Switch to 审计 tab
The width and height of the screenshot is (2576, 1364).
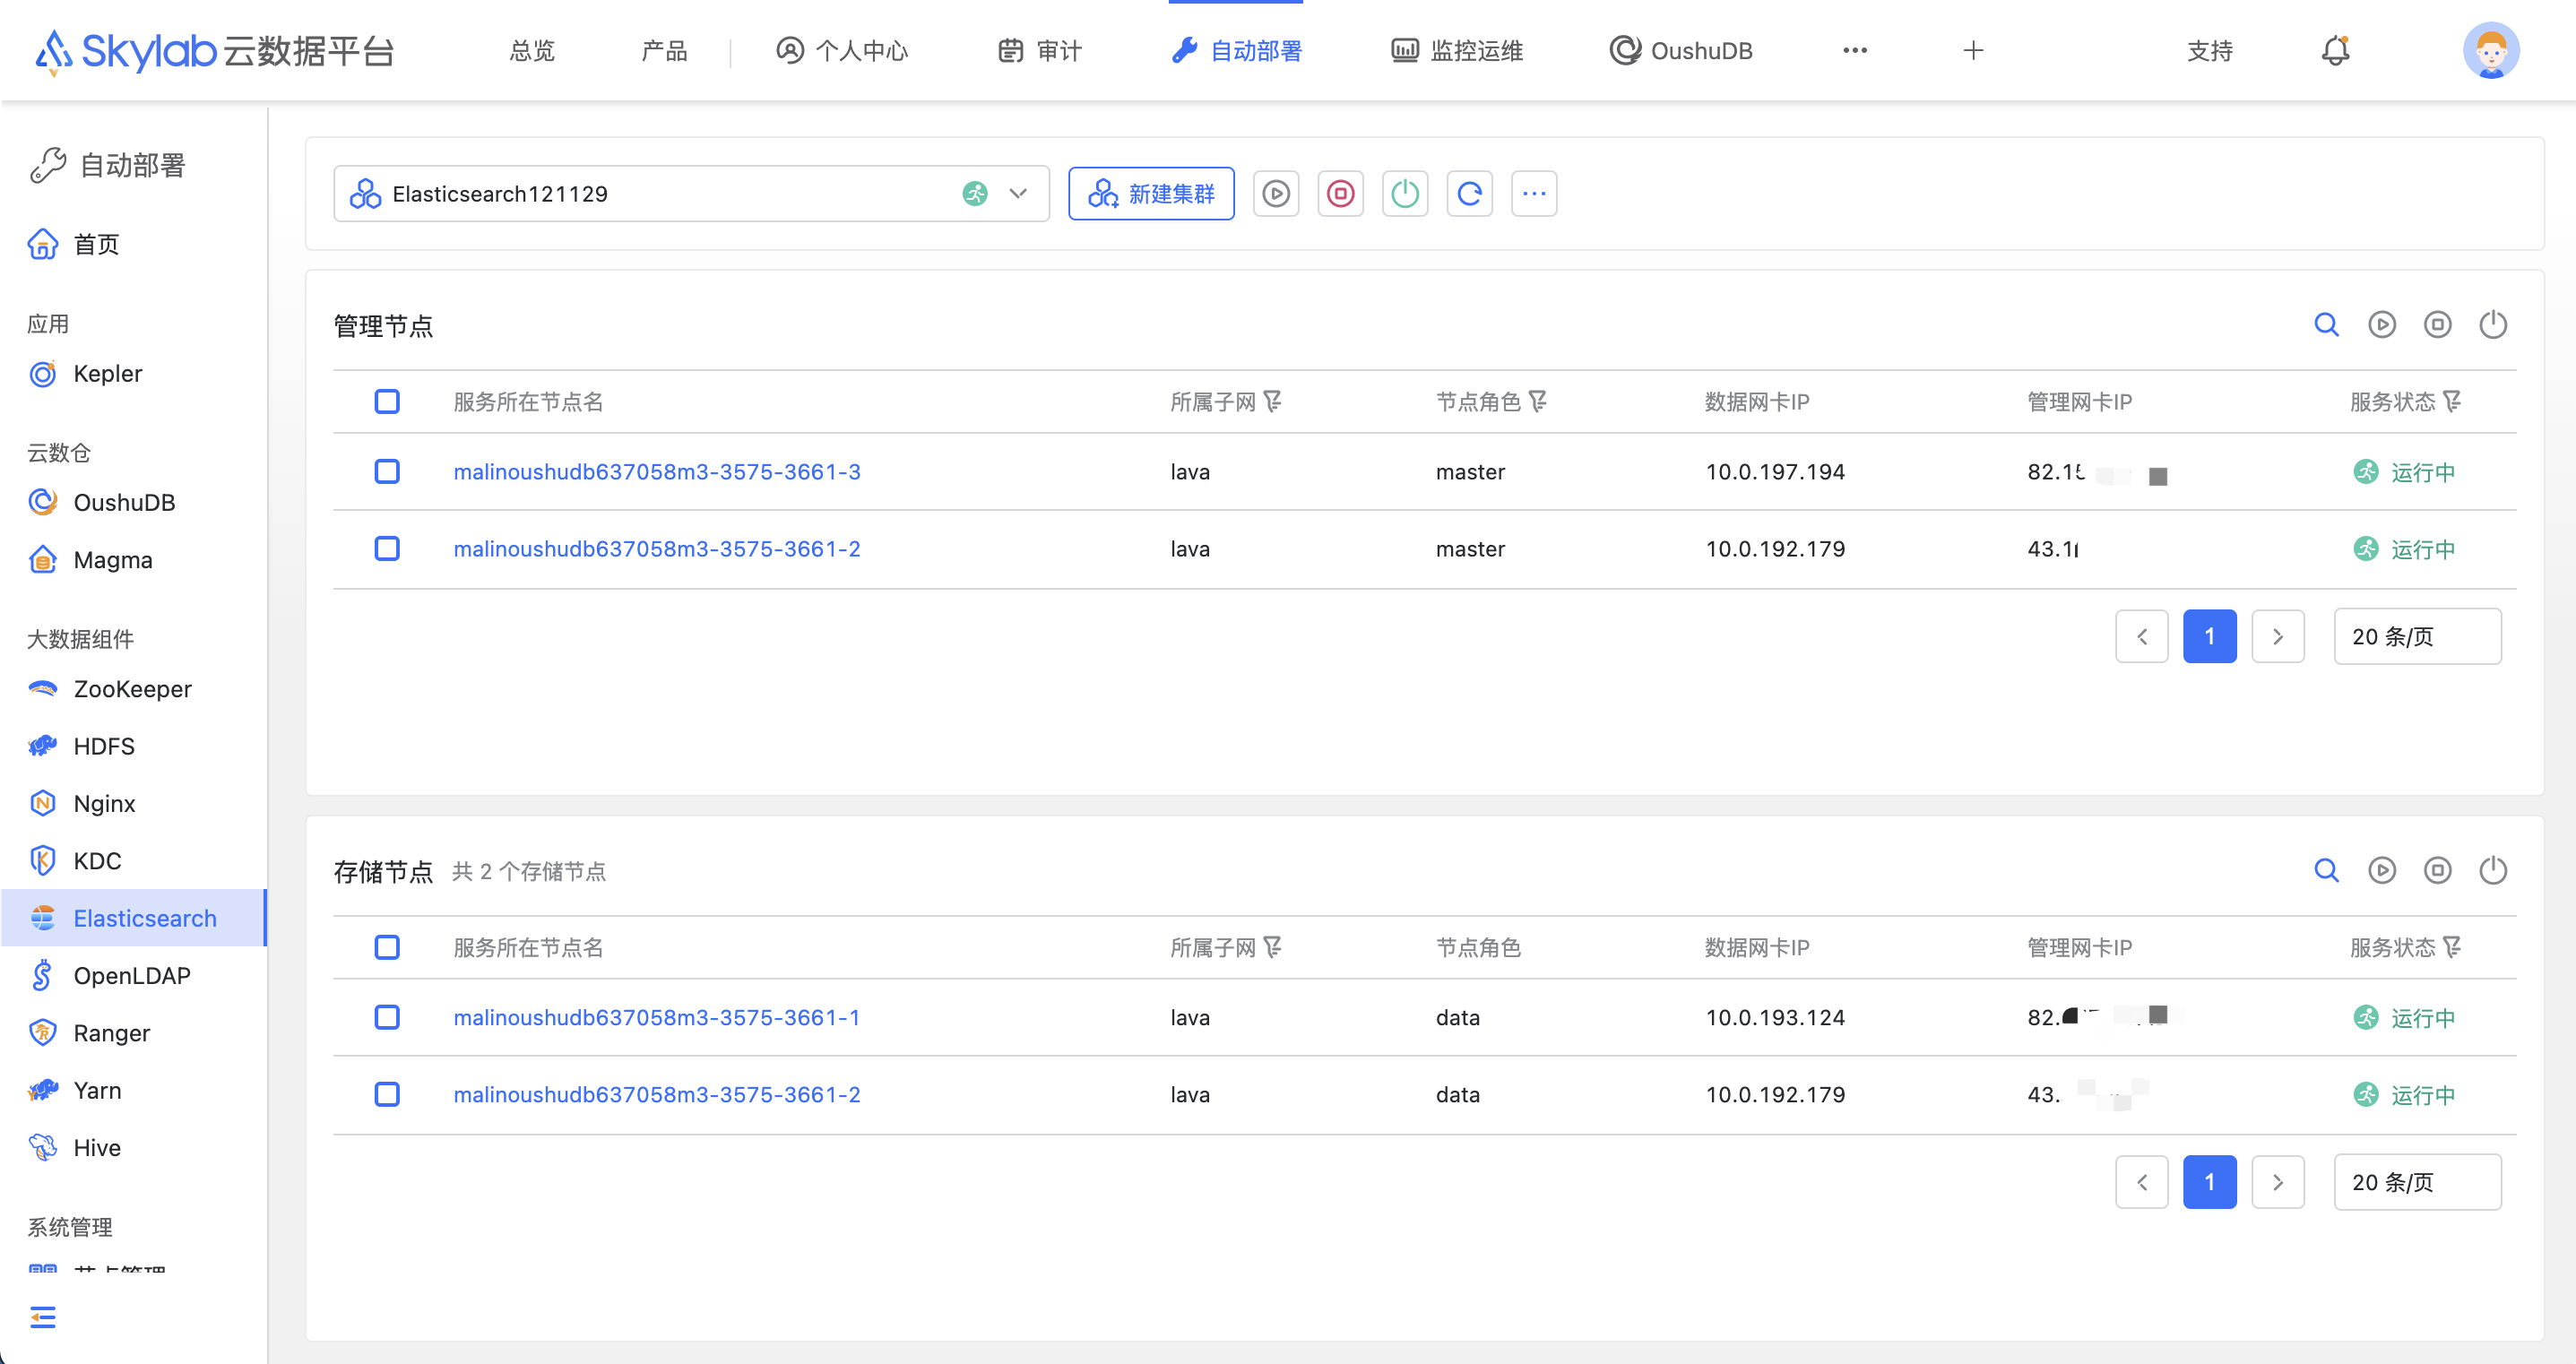tap(1040, 50)
